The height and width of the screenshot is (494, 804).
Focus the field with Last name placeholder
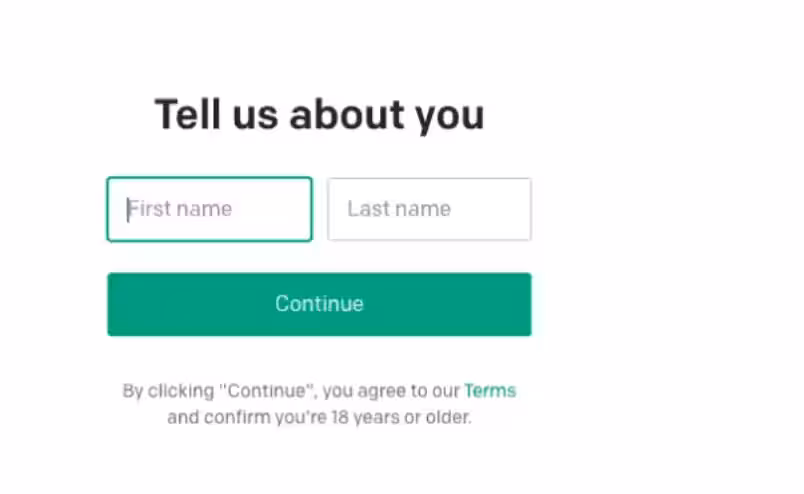(429, 209)
